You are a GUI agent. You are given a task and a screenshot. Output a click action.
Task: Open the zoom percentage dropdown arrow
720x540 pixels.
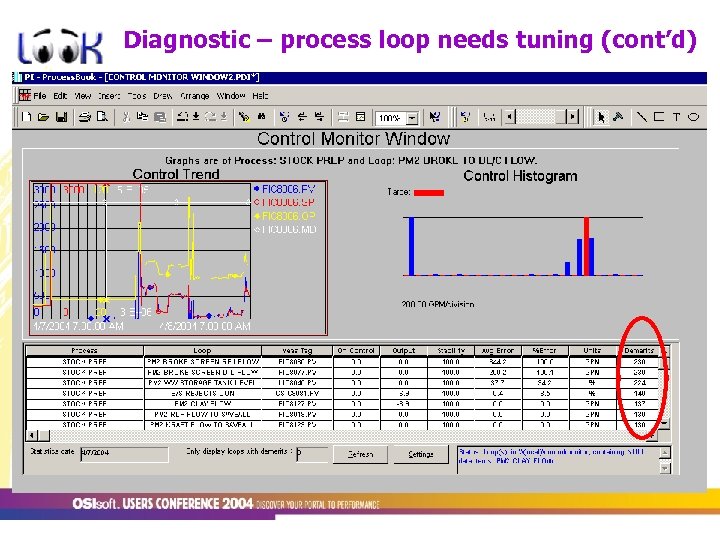(412, 118)
